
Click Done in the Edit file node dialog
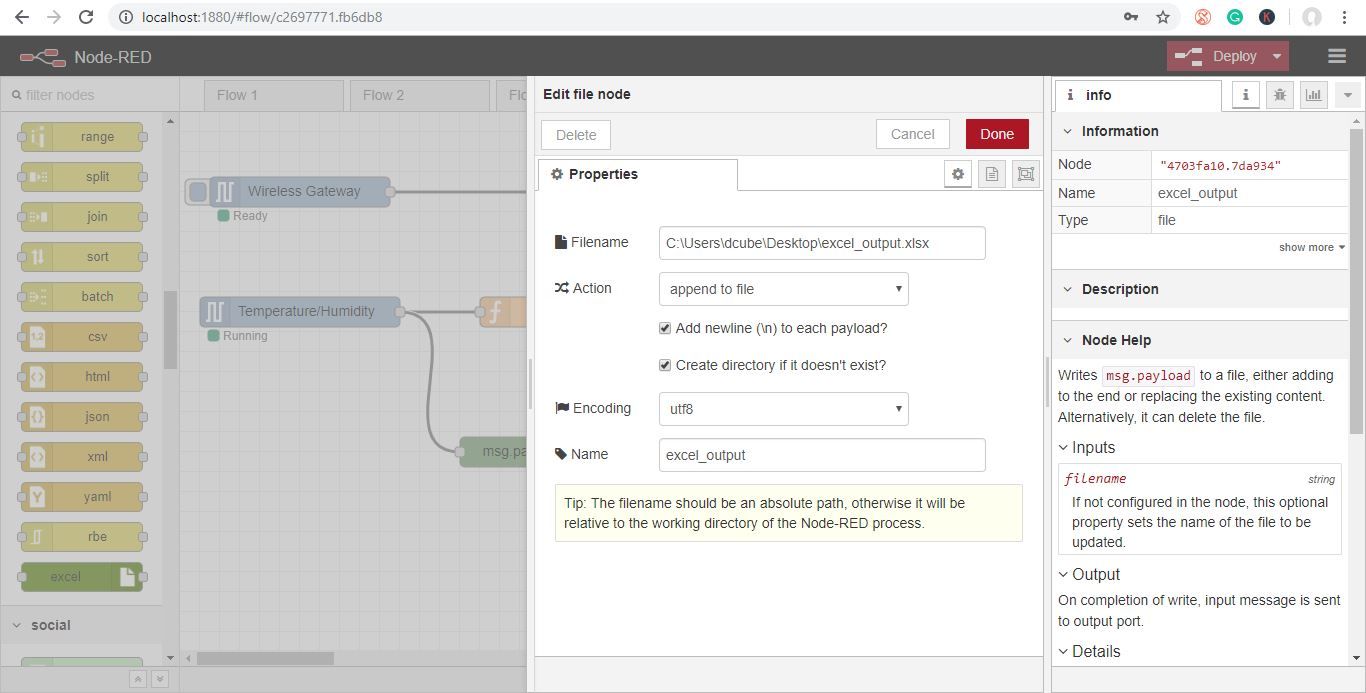coord(997,134)
